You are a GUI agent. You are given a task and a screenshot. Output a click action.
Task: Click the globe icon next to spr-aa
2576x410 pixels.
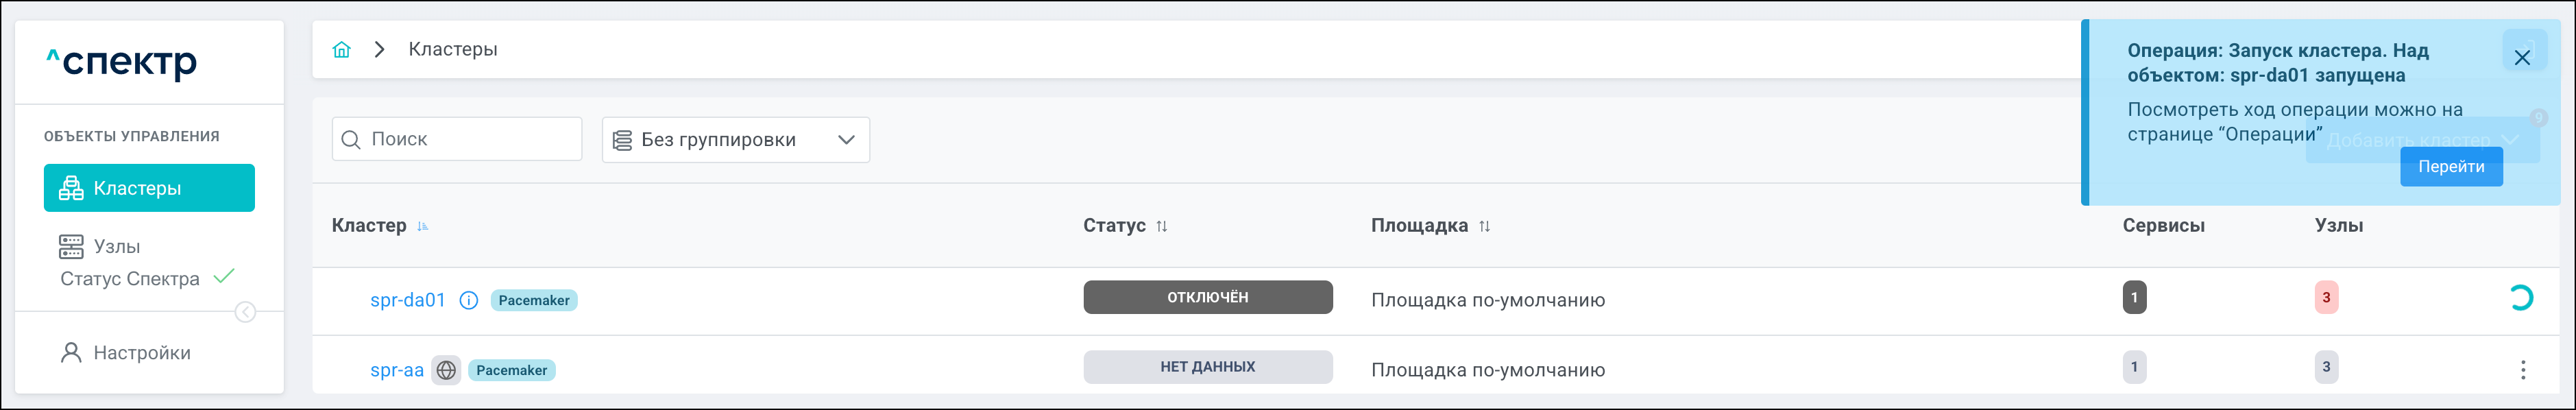click(446, 370)
